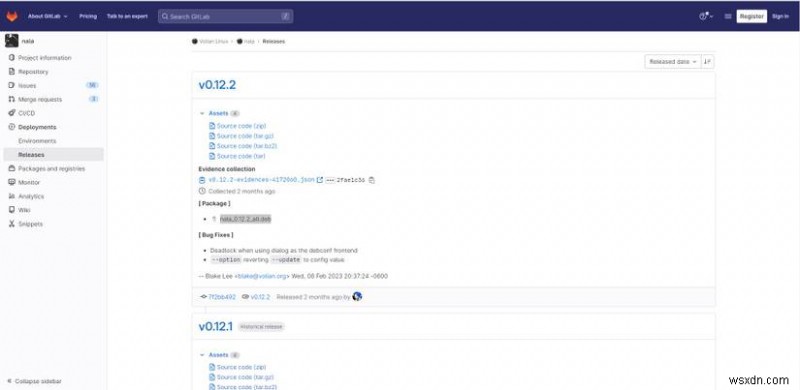Click the Collapse sidebar chevron icon
The width and height of the screenshot is (800, 390).
[x=10, y=381]
